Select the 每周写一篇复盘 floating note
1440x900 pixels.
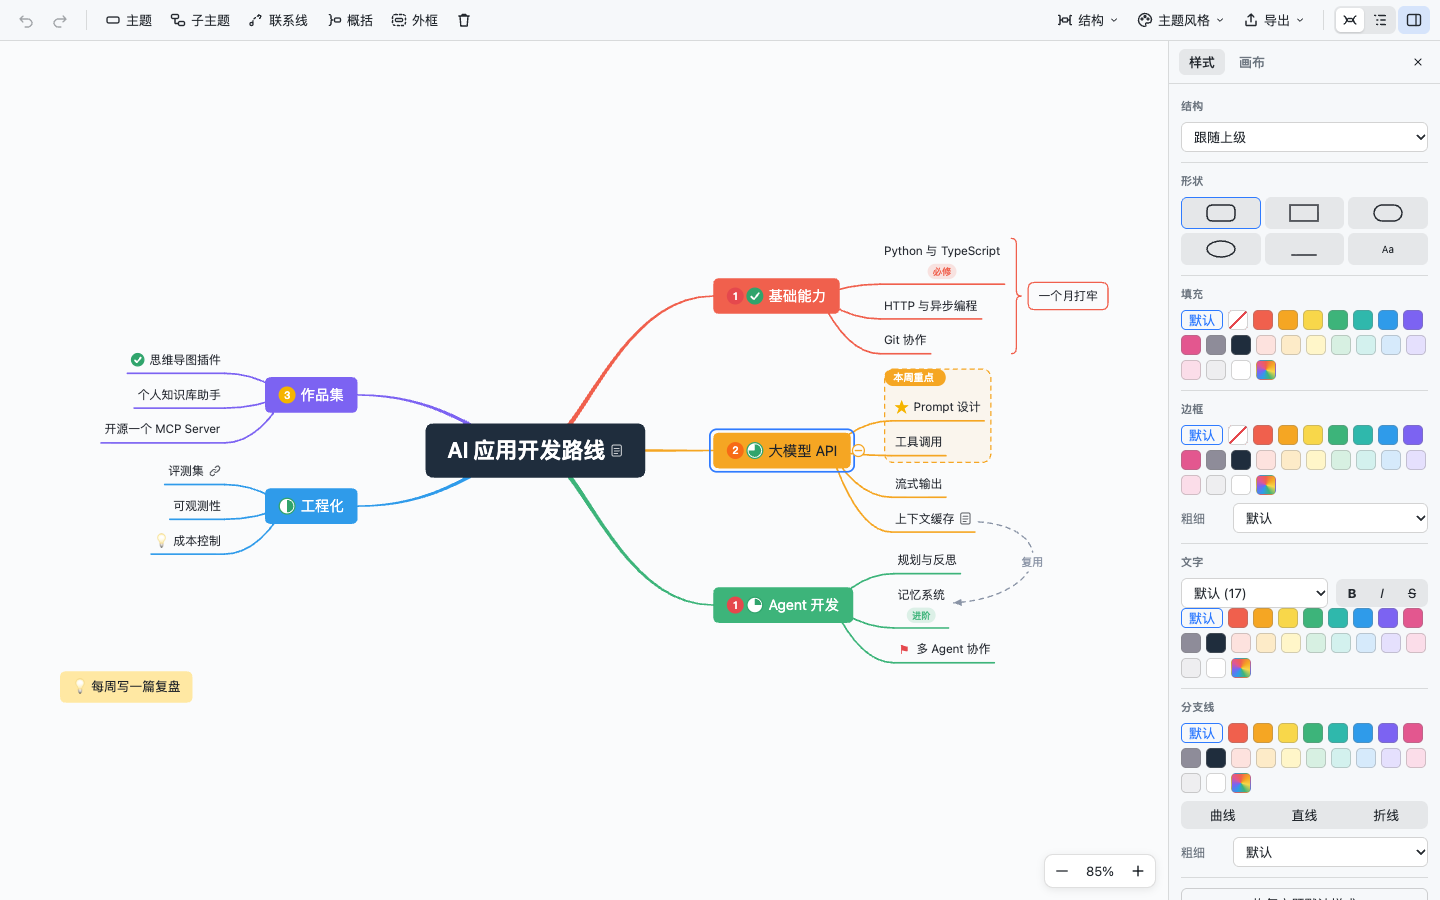126,687
